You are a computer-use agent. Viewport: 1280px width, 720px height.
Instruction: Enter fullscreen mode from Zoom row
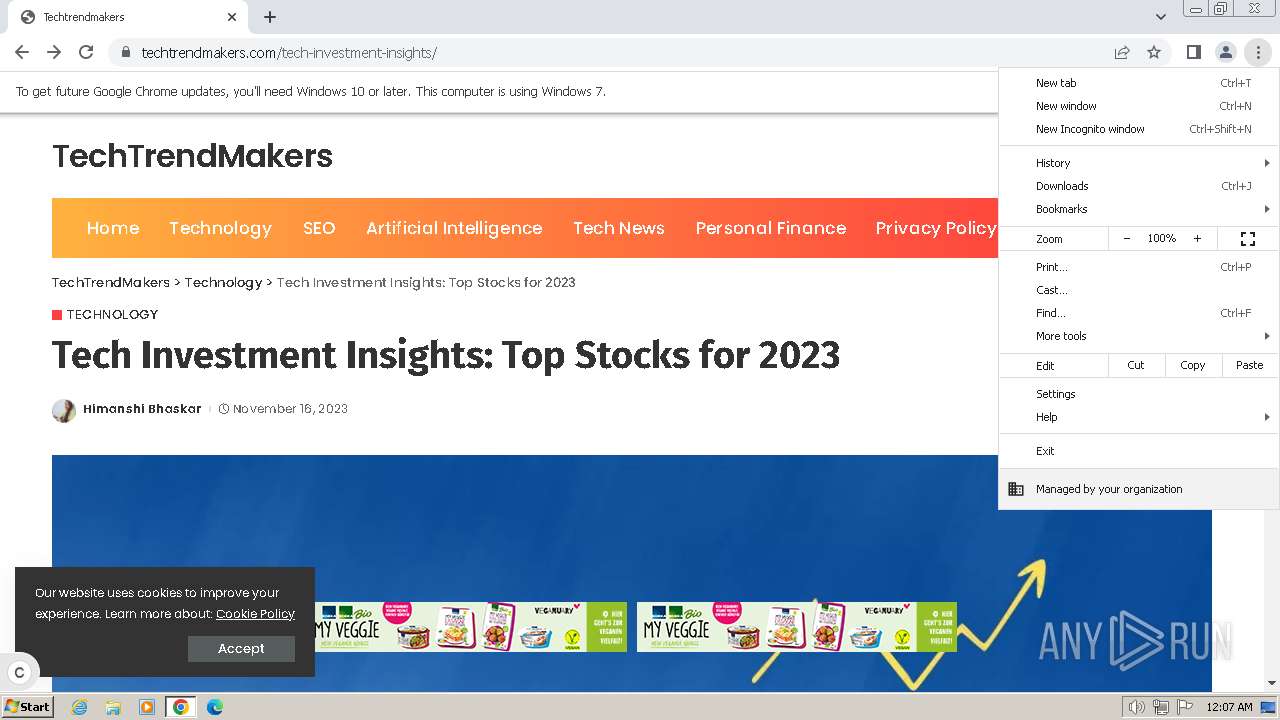(1247, 238)
